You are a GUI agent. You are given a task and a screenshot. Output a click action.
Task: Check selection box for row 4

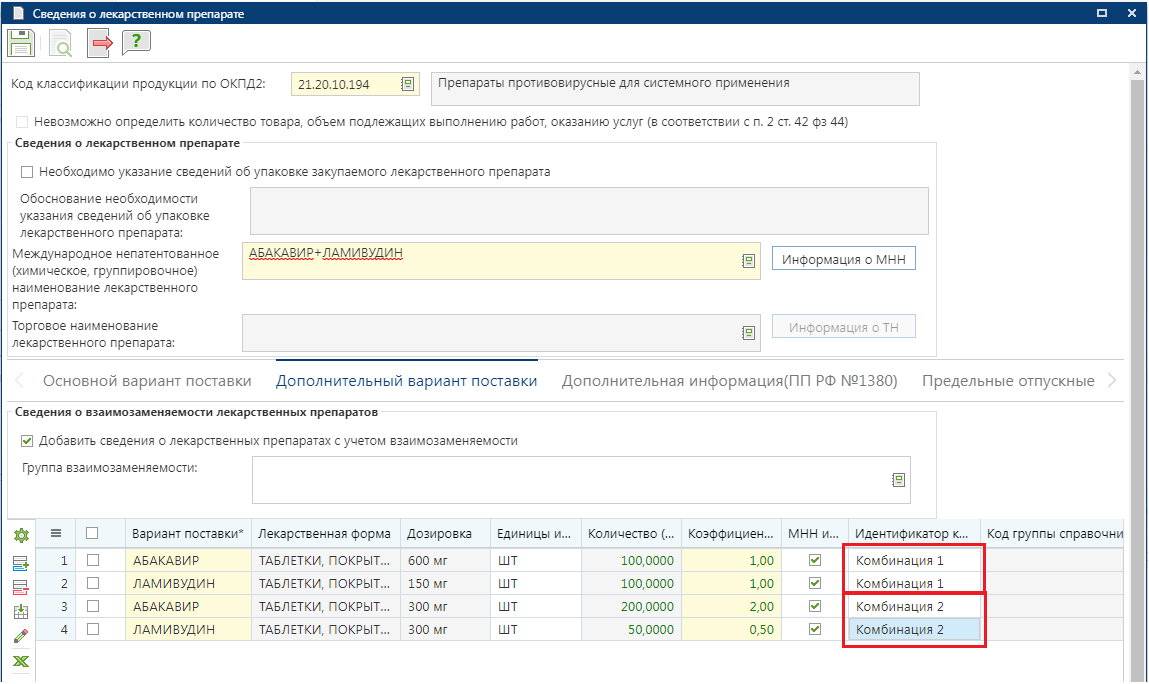point(92,629)
